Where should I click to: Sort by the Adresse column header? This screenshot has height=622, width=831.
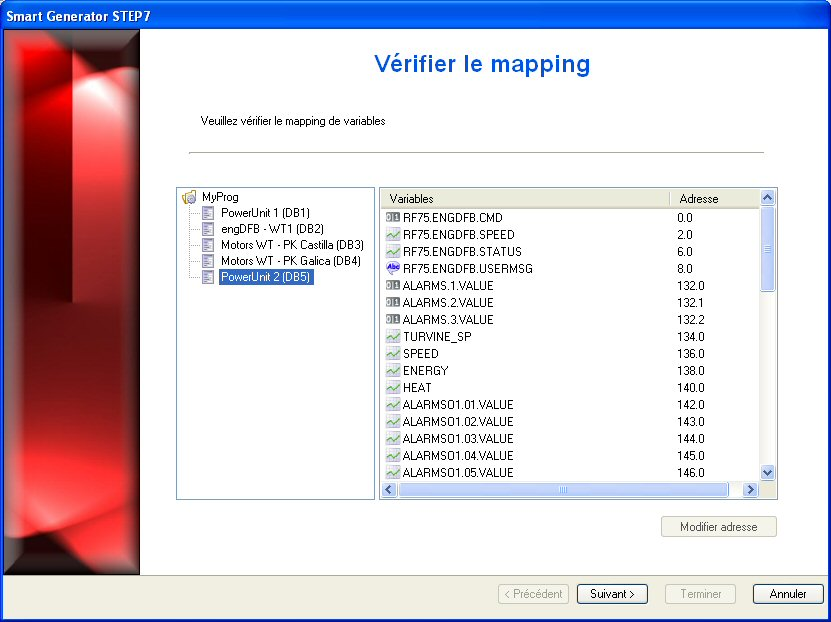point(714,199)
